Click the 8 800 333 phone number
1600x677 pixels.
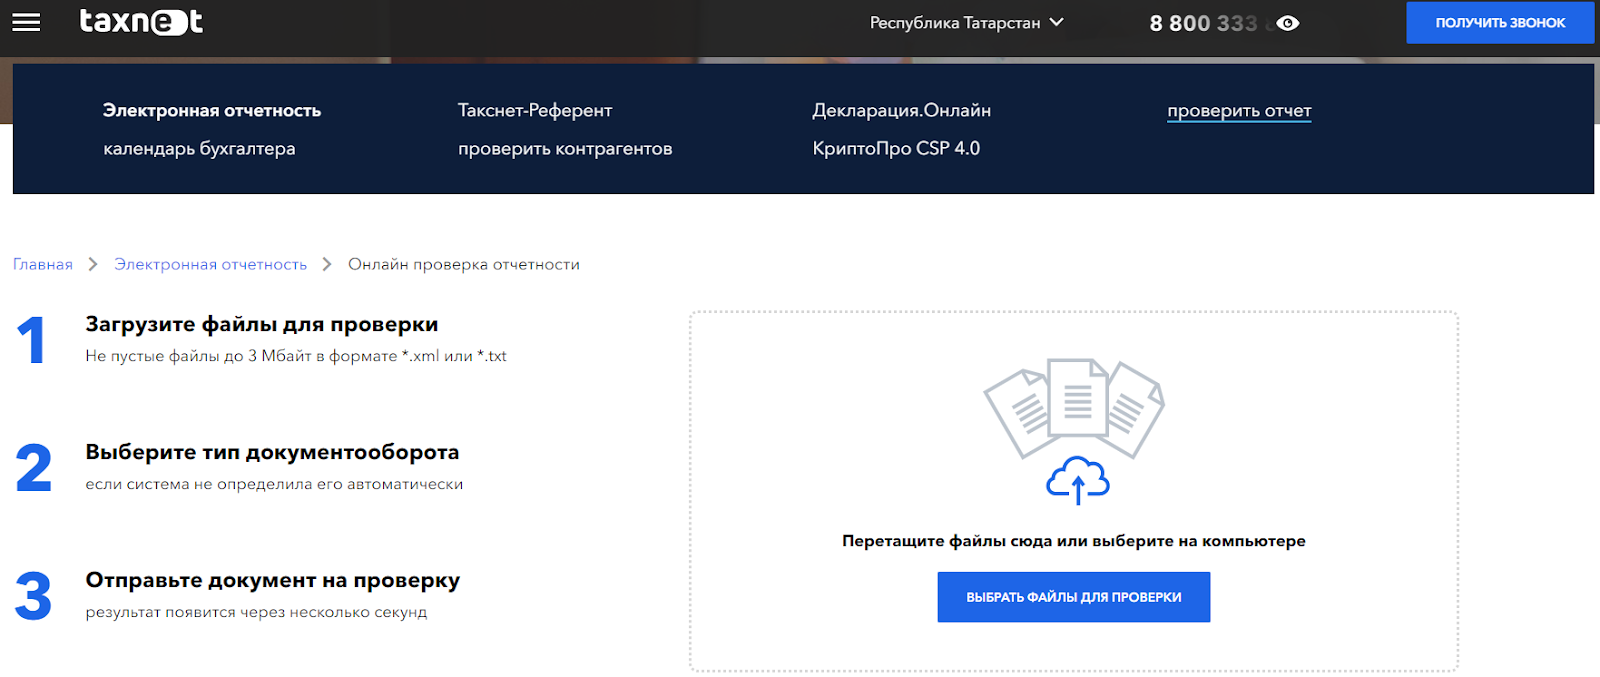(x=1204, y=23)
